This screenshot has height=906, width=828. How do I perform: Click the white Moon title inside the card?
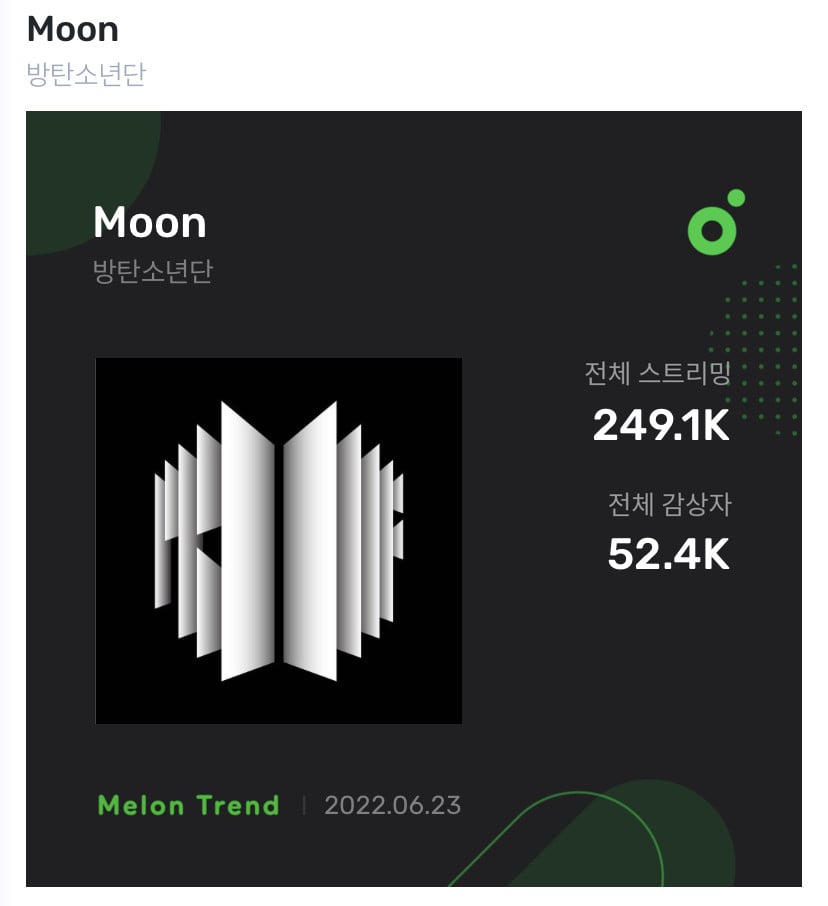click(x=150, y=222)
